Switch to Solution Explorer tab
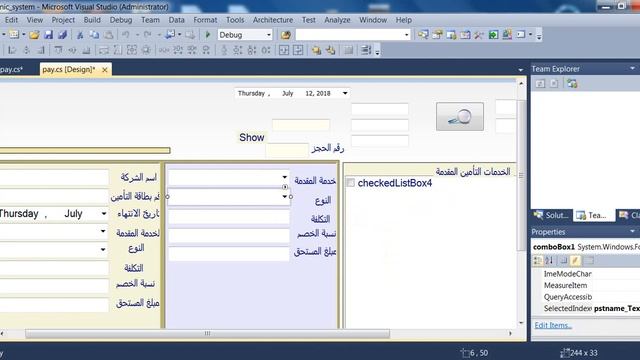Viewport: 640px width, 360px height. coord(551,215)
